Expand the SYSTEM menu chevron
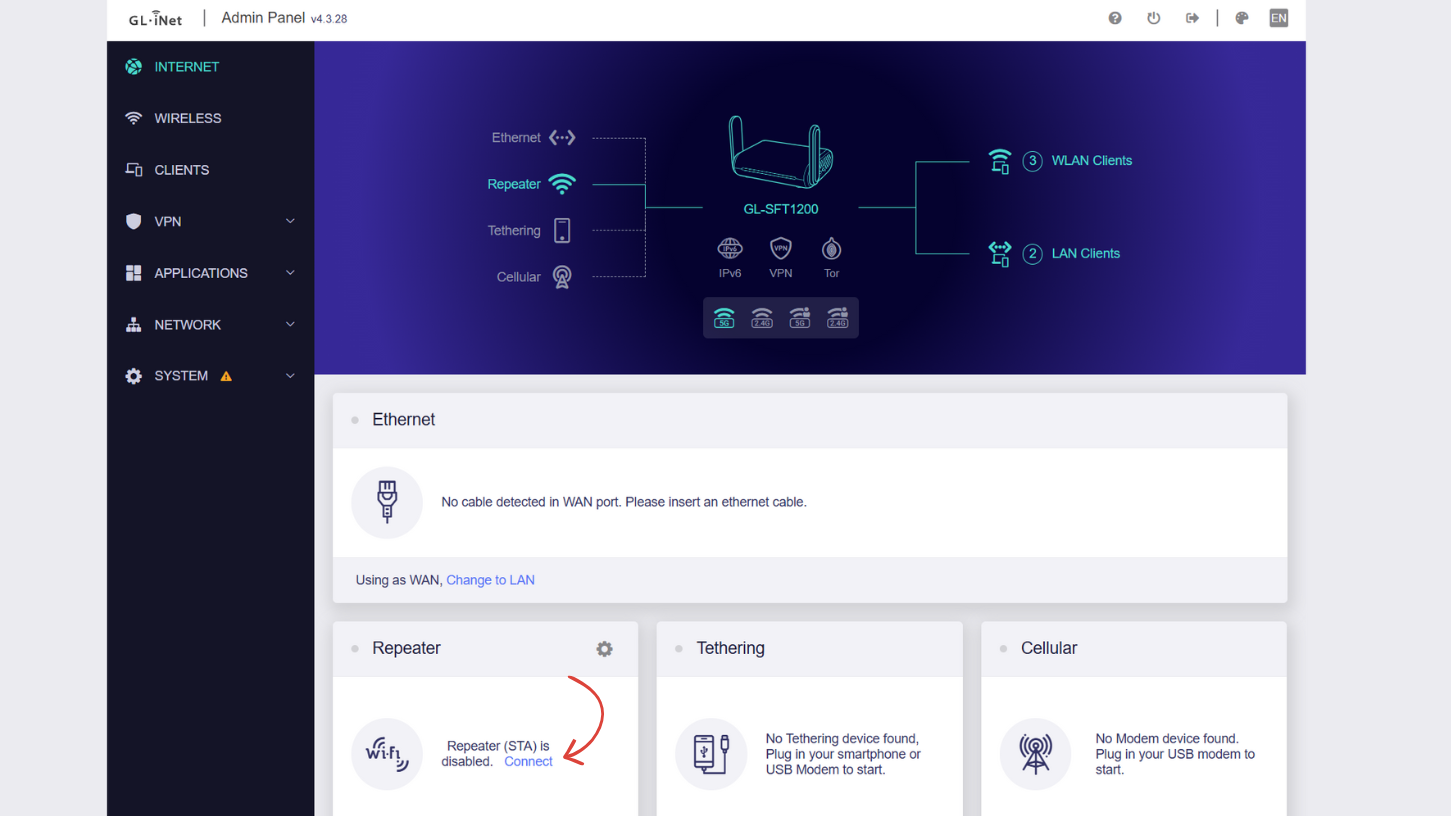Viewport: 1451px width, 816px height. 290,376
